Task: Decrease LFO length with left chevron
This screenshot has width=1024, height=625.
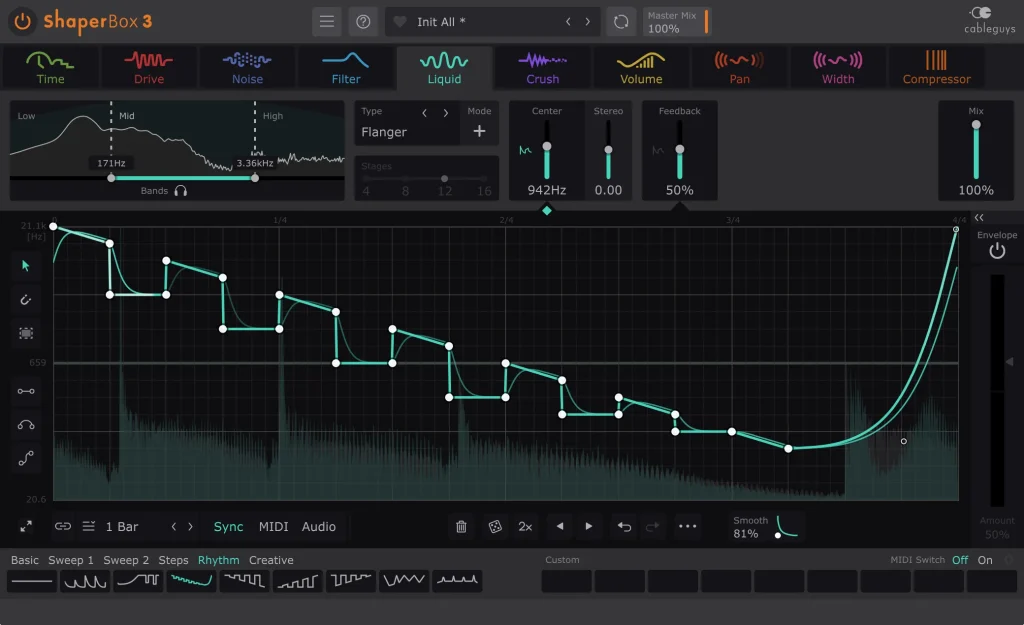Action: tap(174, 526)
